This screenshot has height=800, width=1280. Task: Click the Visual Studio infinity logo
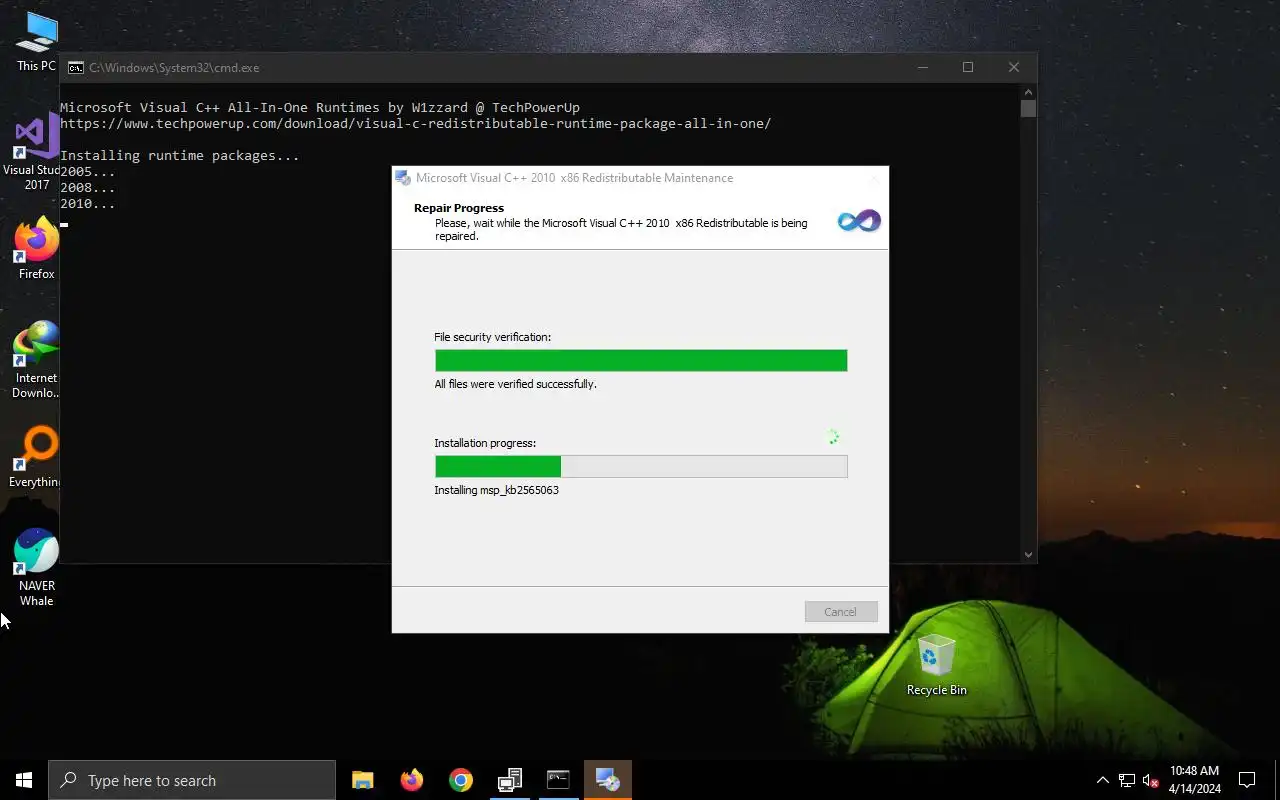click(x=859, y=221)
